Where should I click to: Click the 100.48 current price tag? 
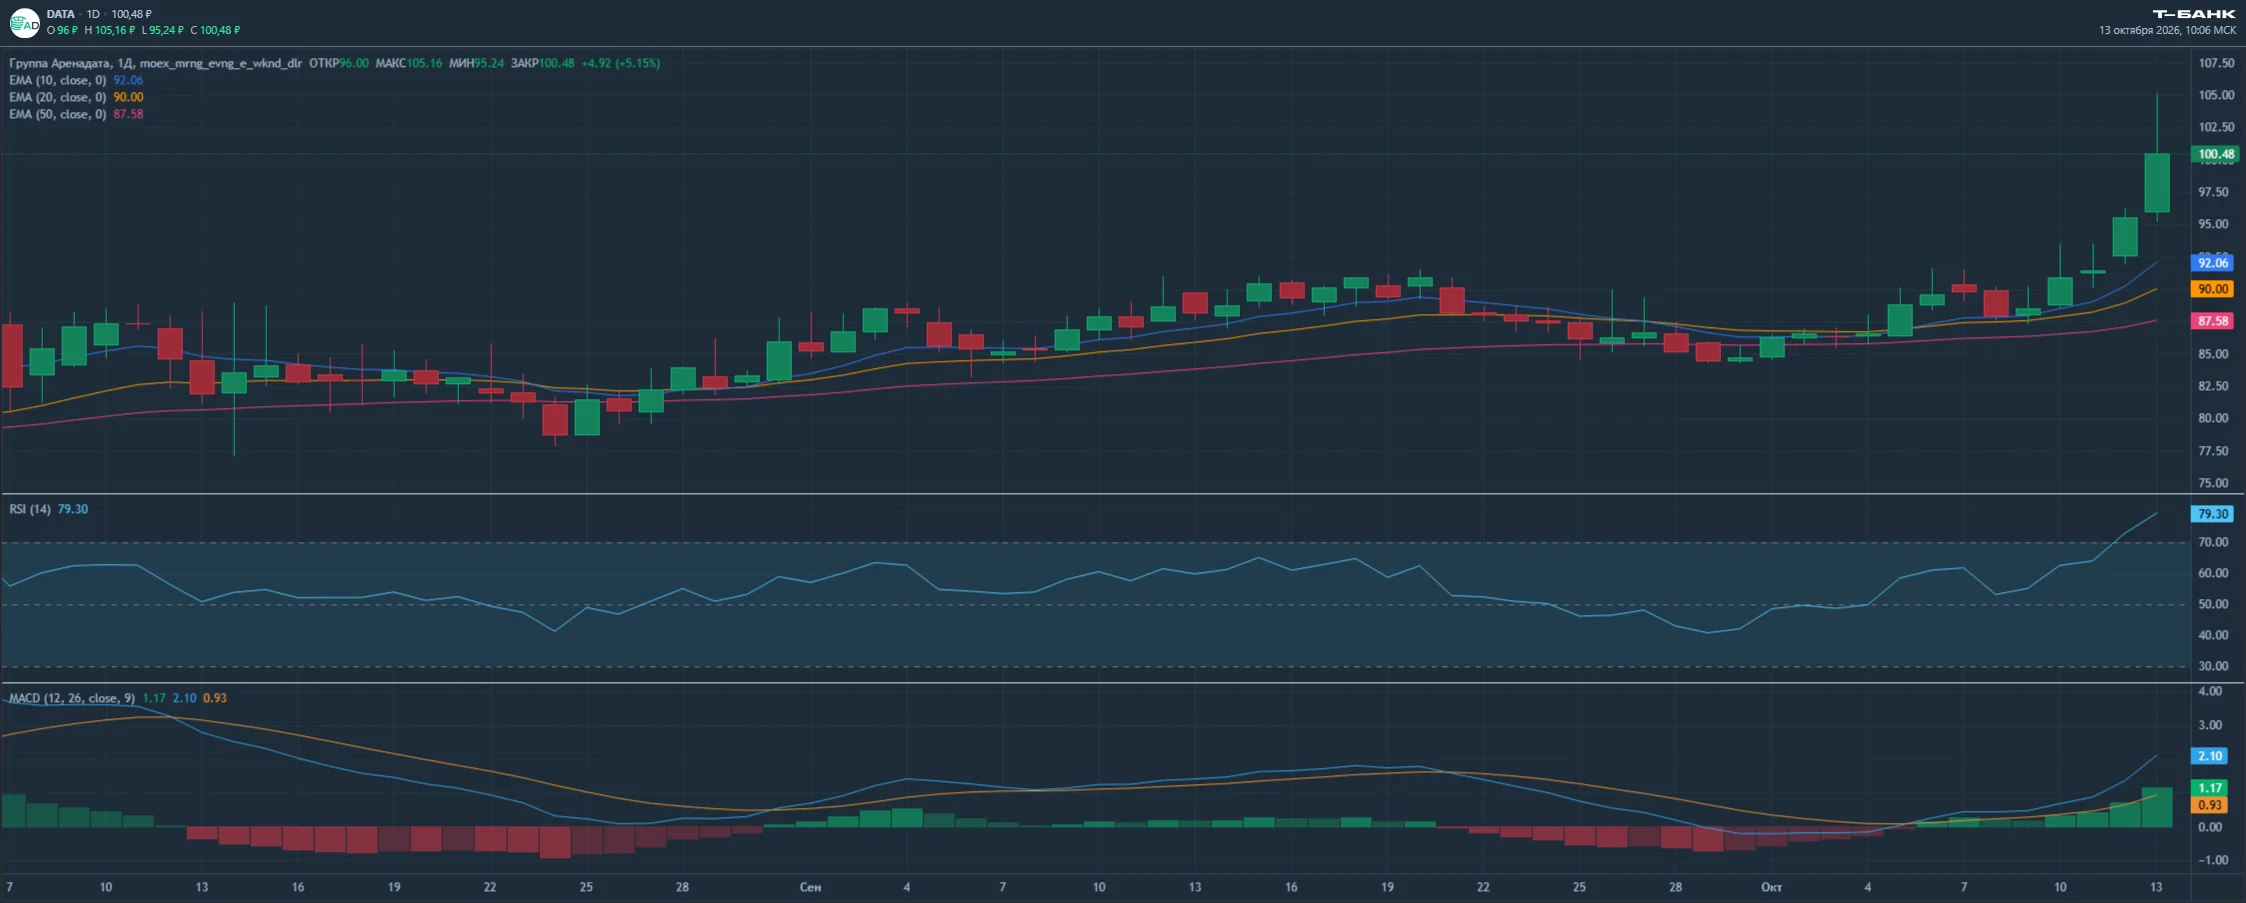tap(2216, 154)
